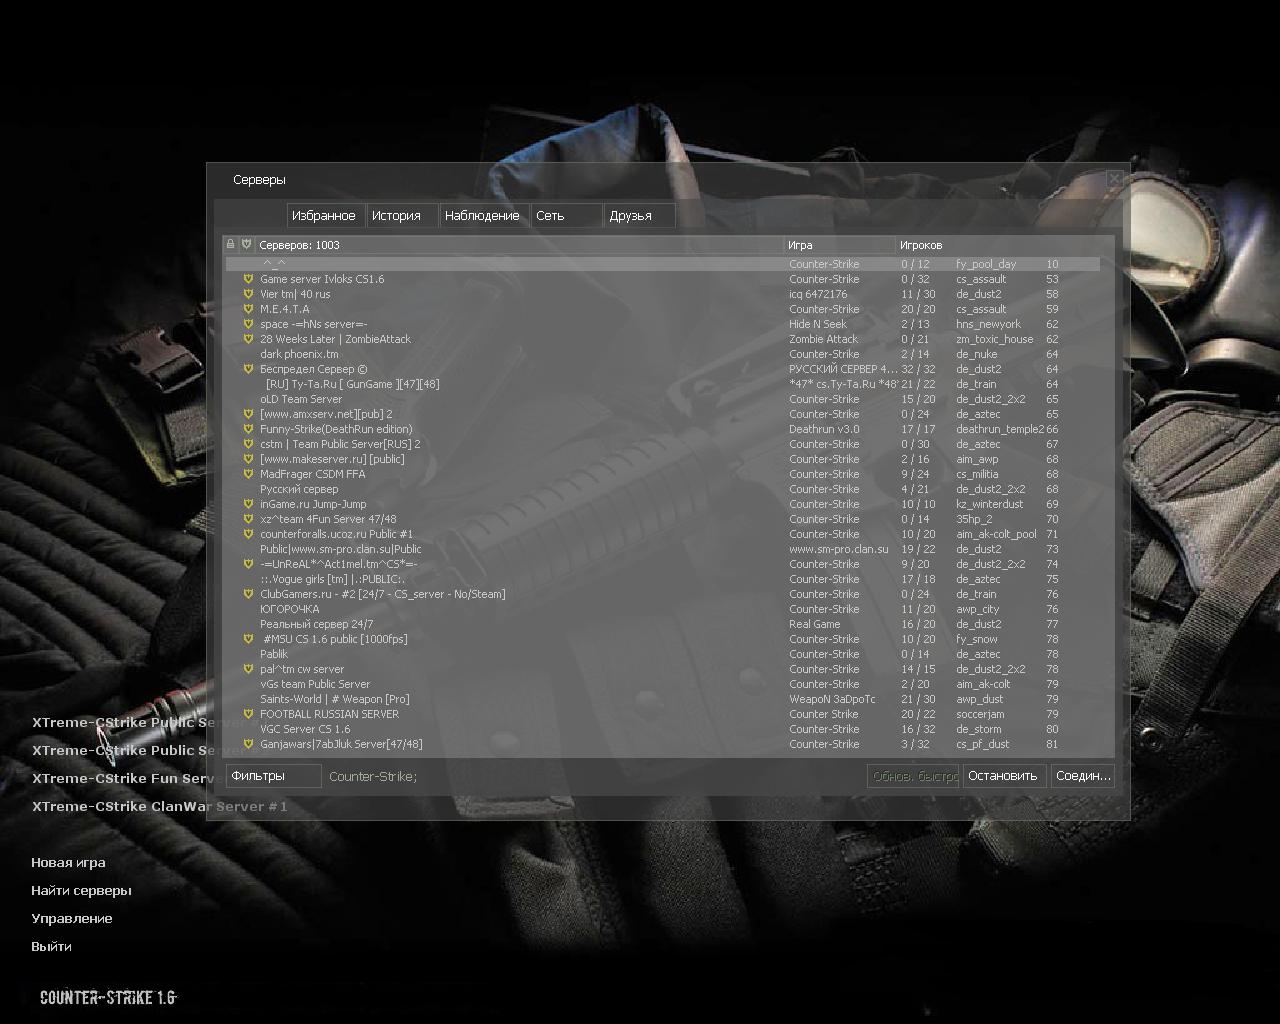Open the Избранное tab

[x=323, y=216]
